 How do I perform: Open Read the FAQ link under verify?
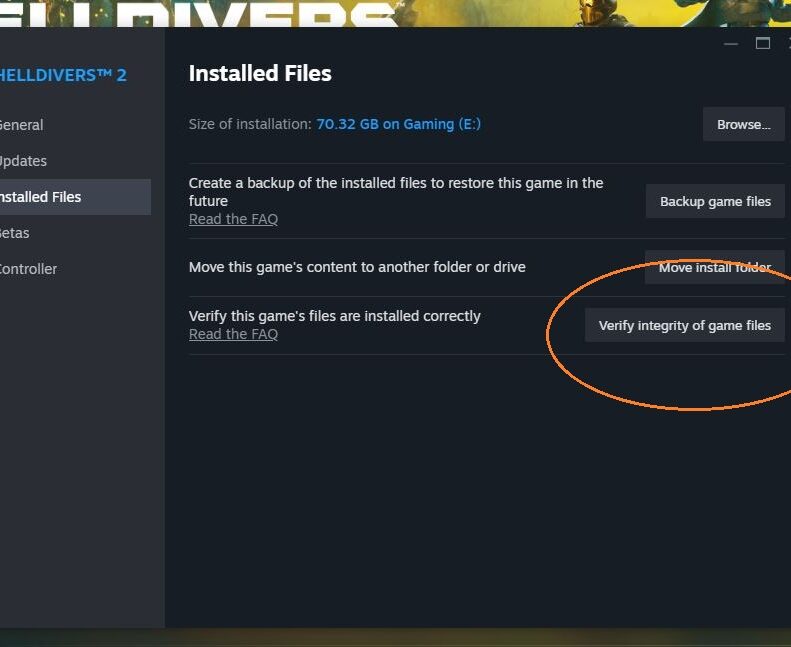(x=233, y=334)
